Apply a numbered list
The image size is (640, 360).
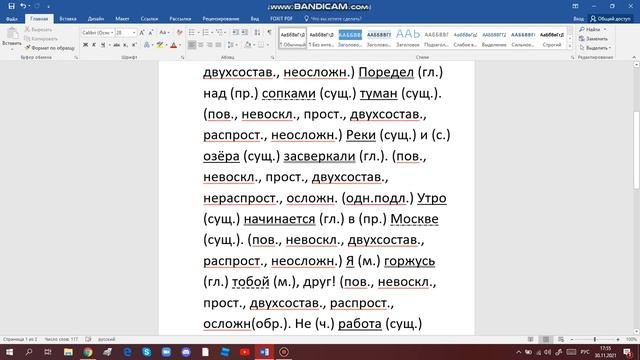(x=205, y=32)
